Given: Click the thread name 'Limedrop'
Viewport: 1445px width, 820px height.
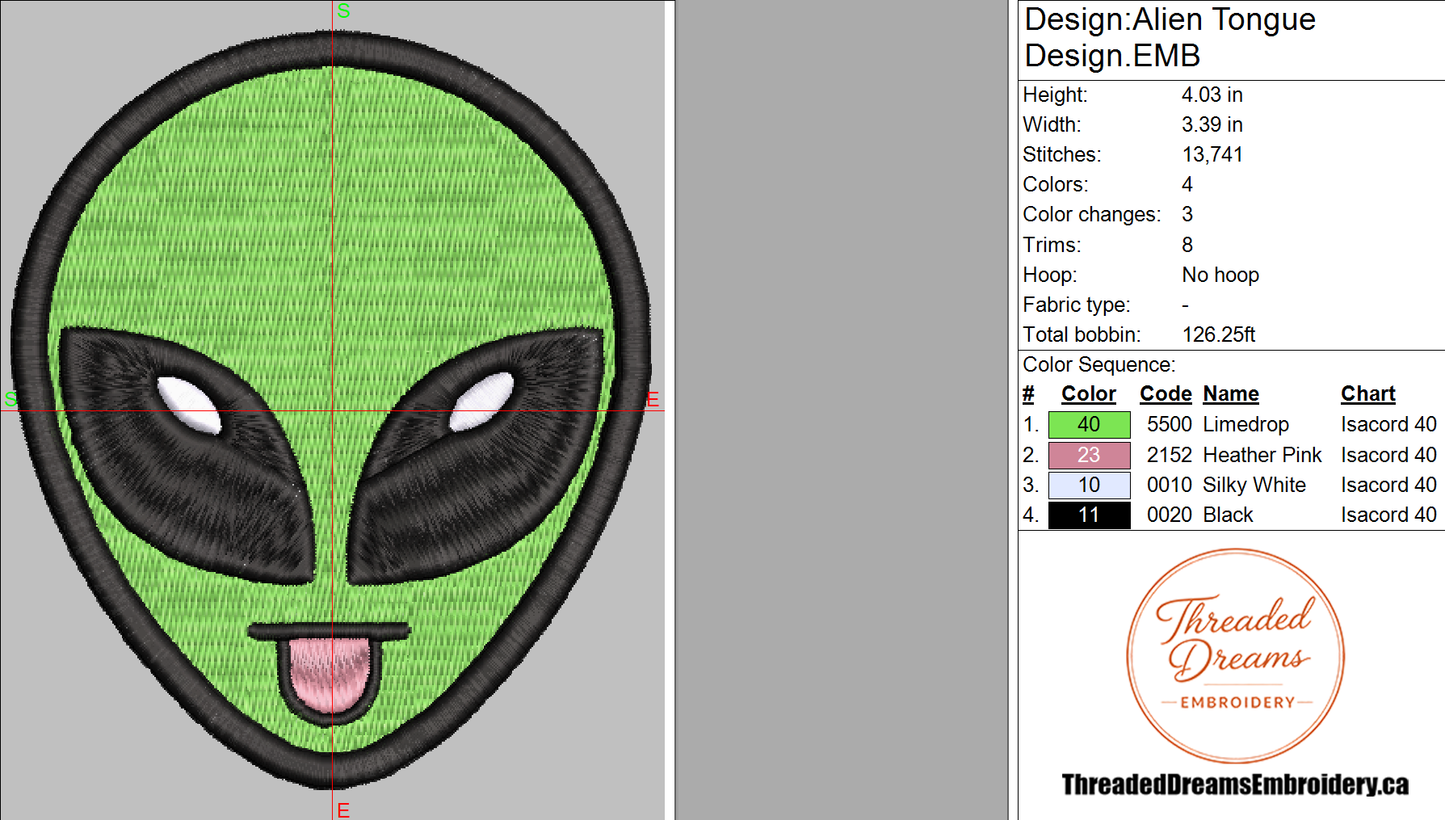Looking at the screenshot, I should point(1246,425).
